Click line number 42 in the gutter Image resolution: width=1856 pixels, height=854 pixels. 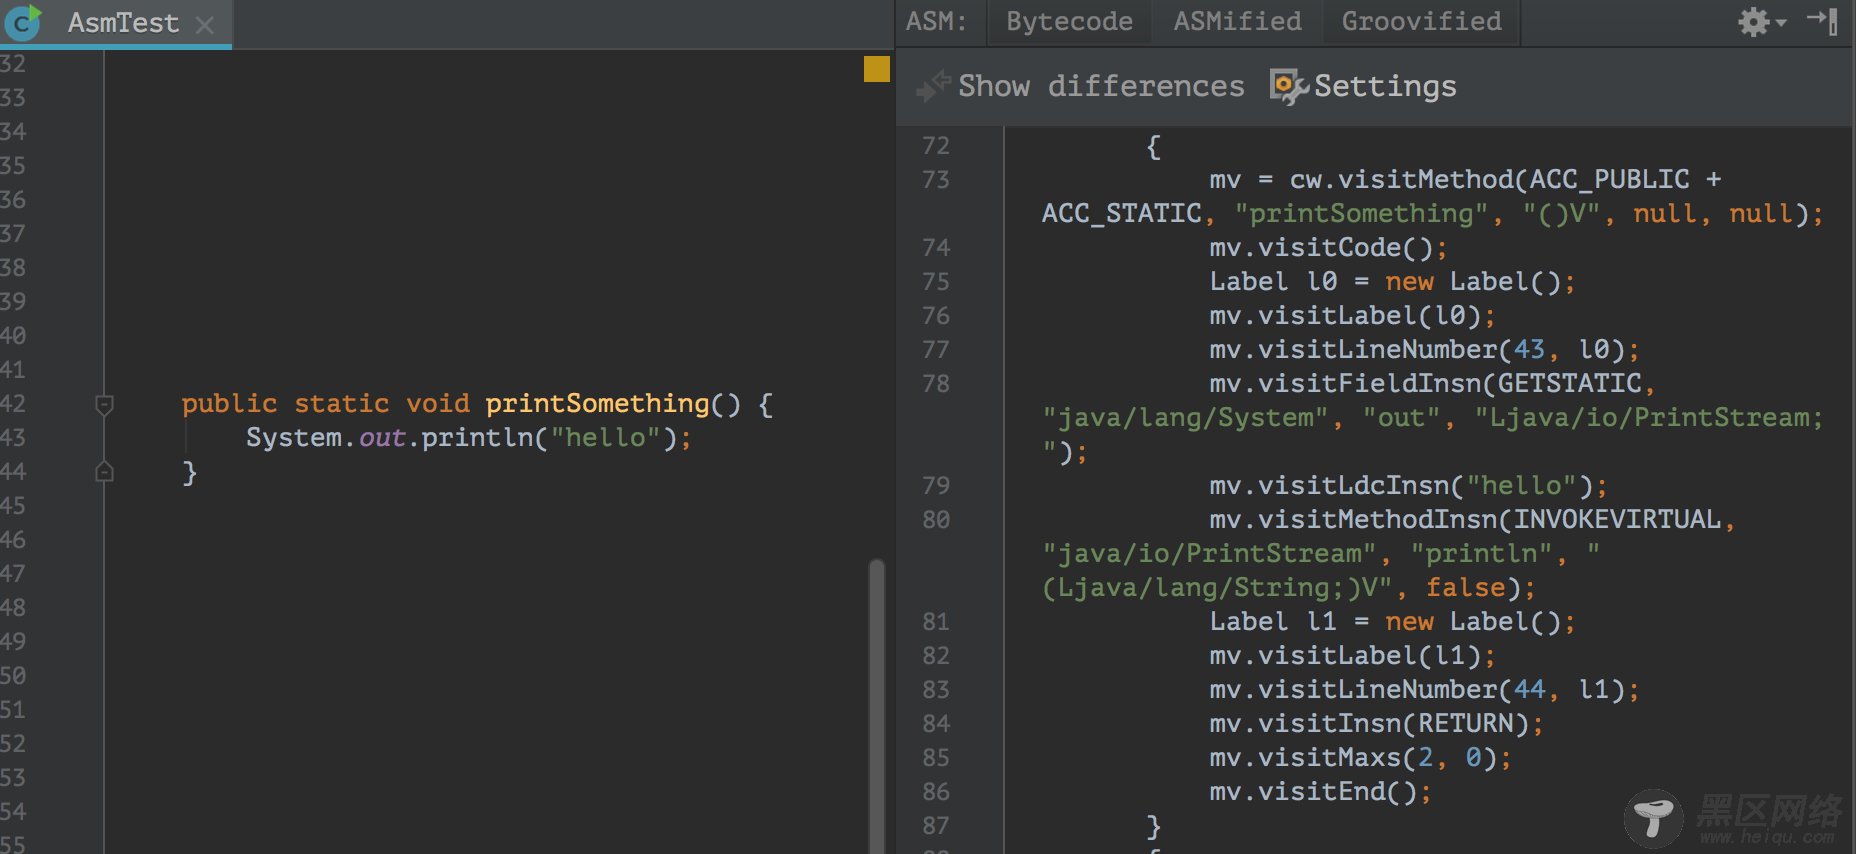[14, 404]
